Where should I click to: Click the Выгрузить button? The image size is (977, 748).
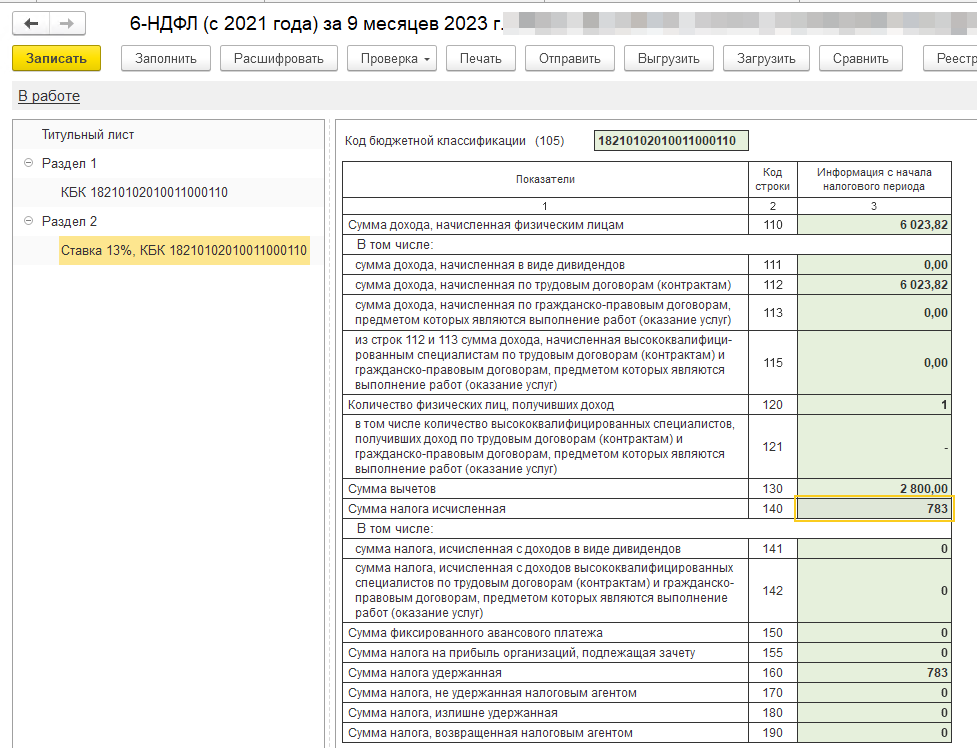(669, 59)
